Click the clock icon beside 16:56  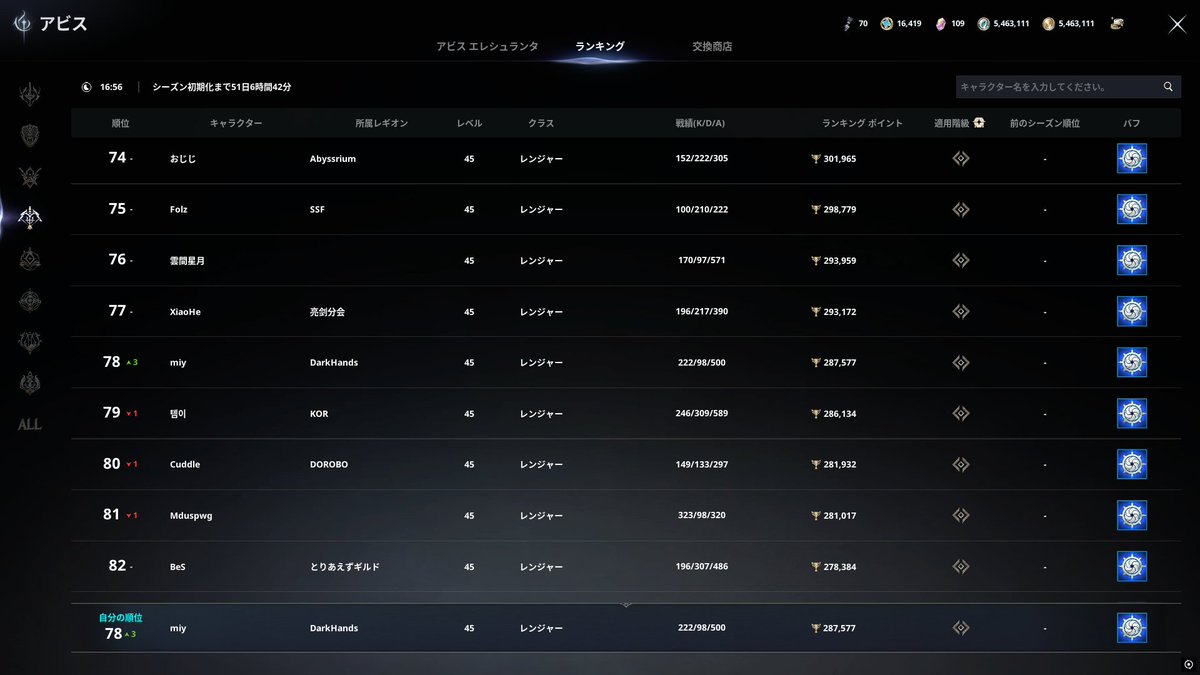pyautogui.click(x=87, y=87)
